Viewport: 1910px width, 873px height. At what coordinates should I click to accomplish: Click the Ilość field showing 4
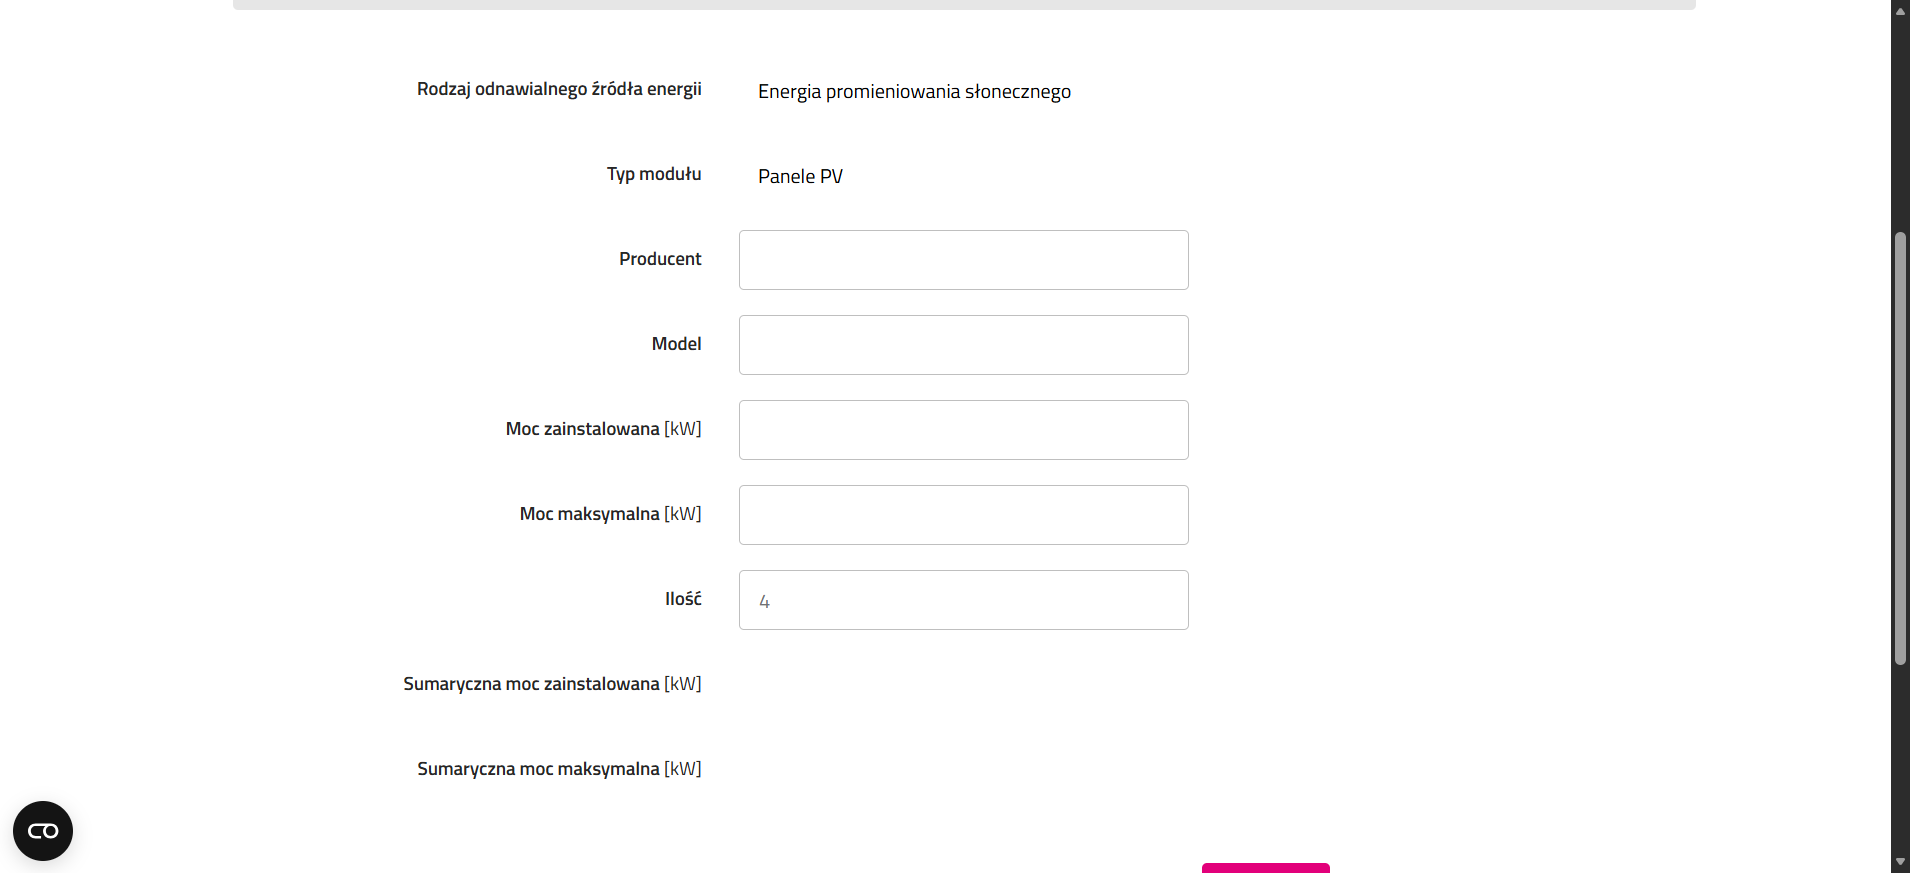964,600
